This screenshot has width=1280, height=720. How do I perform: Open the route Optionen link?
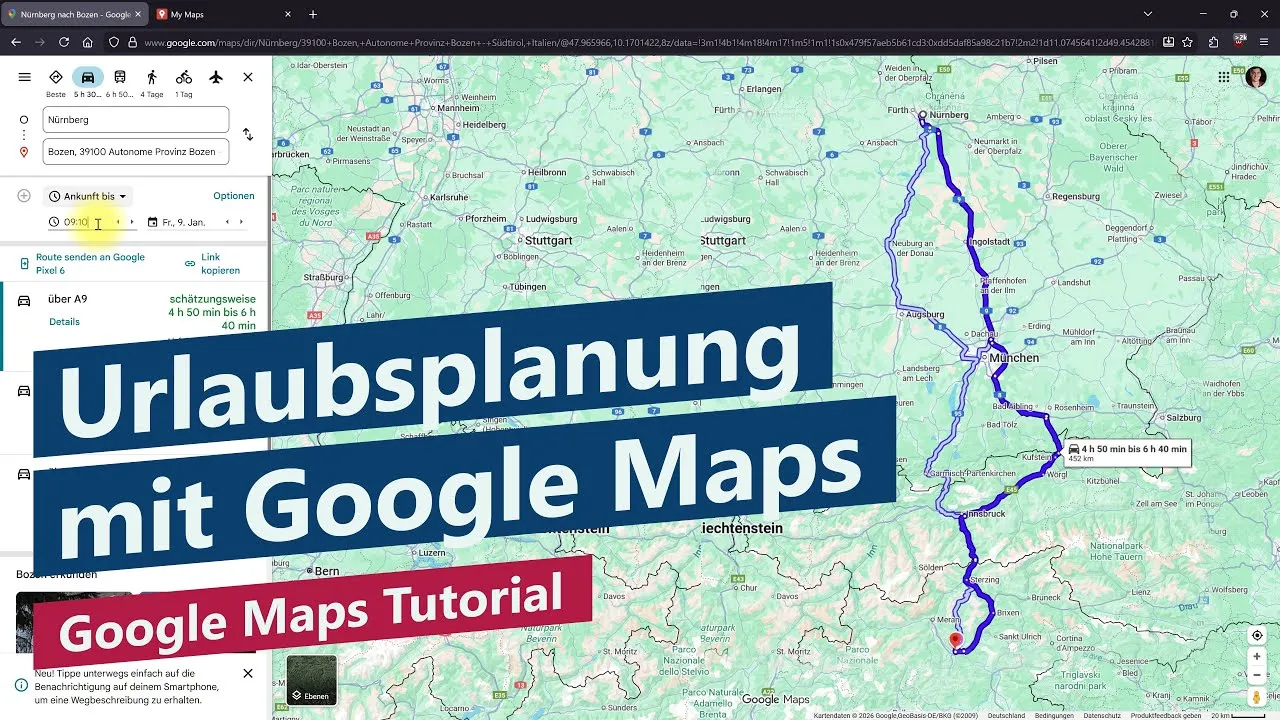click(x=233, y=196)
